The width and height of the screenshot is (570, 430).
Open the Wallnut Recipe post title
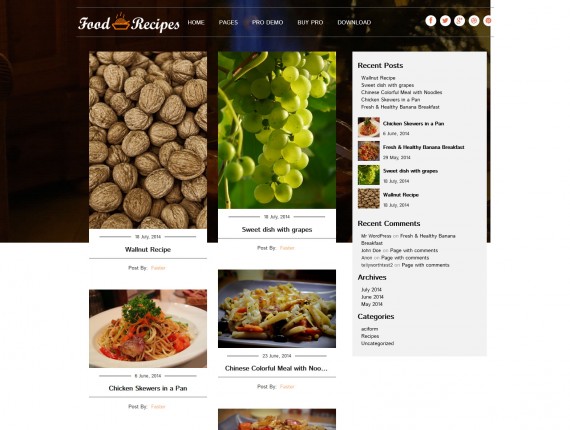point(148,250)
